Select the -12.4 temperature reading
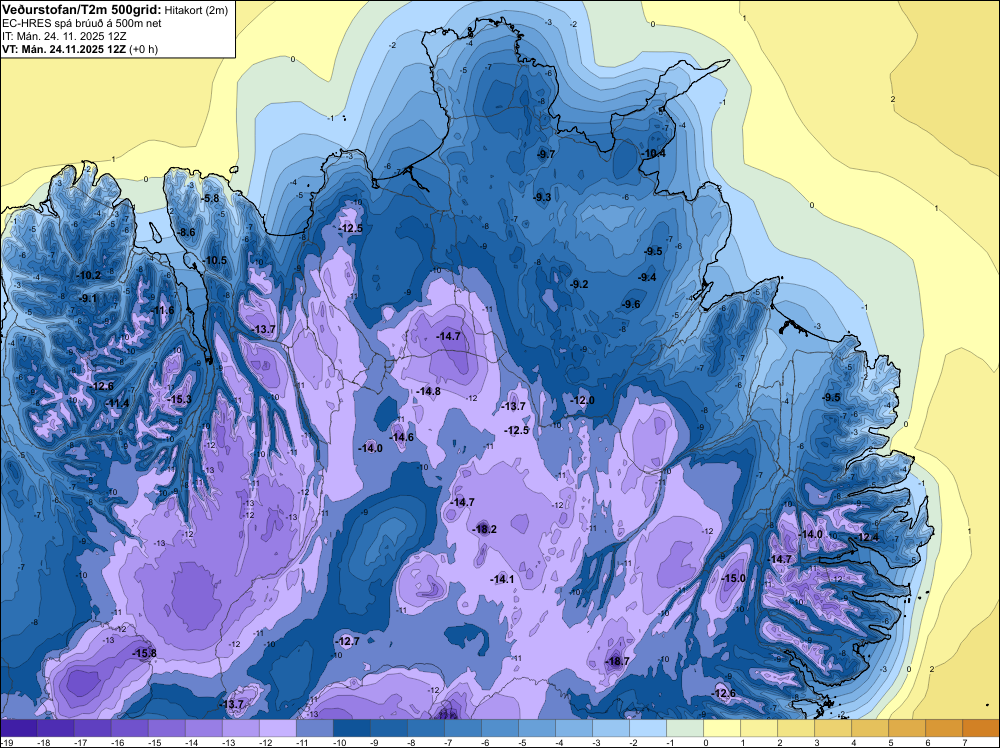Viewport: 1000px width, 748px height. click(x=867, y=538)
